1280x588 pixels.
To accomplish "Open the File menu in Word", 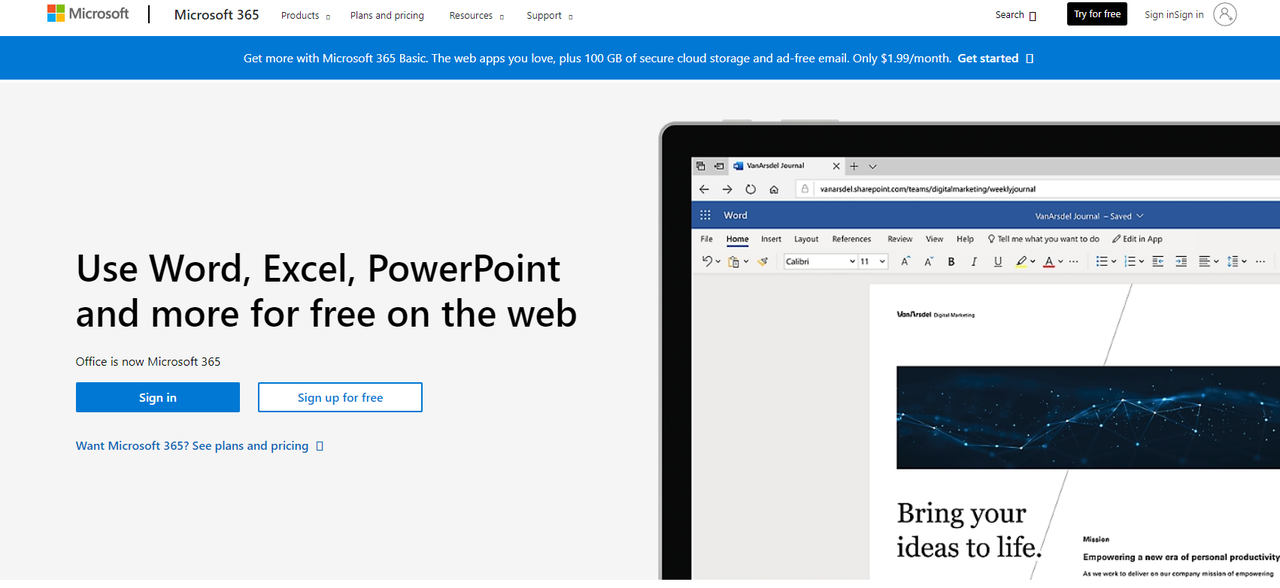I will 706,239.
